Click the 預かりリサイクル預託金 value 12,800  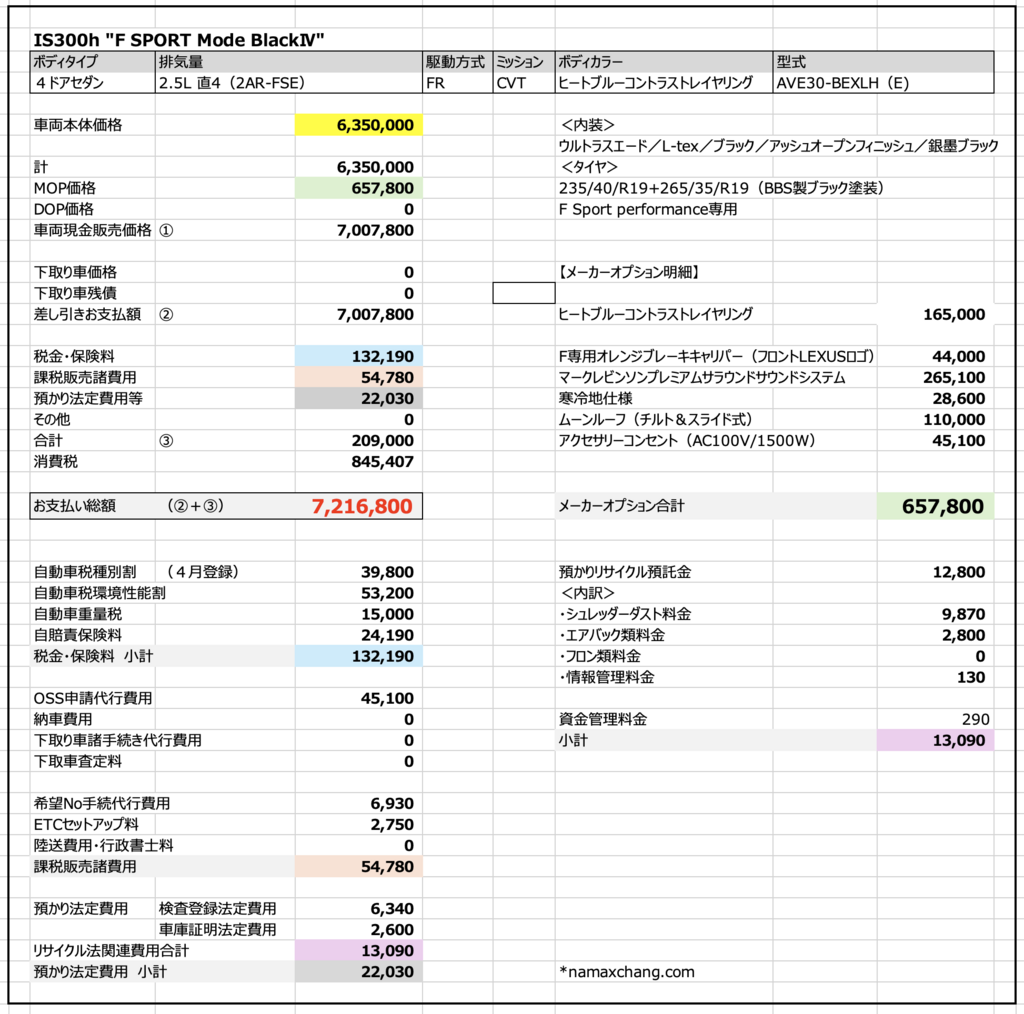pos(959,572)
